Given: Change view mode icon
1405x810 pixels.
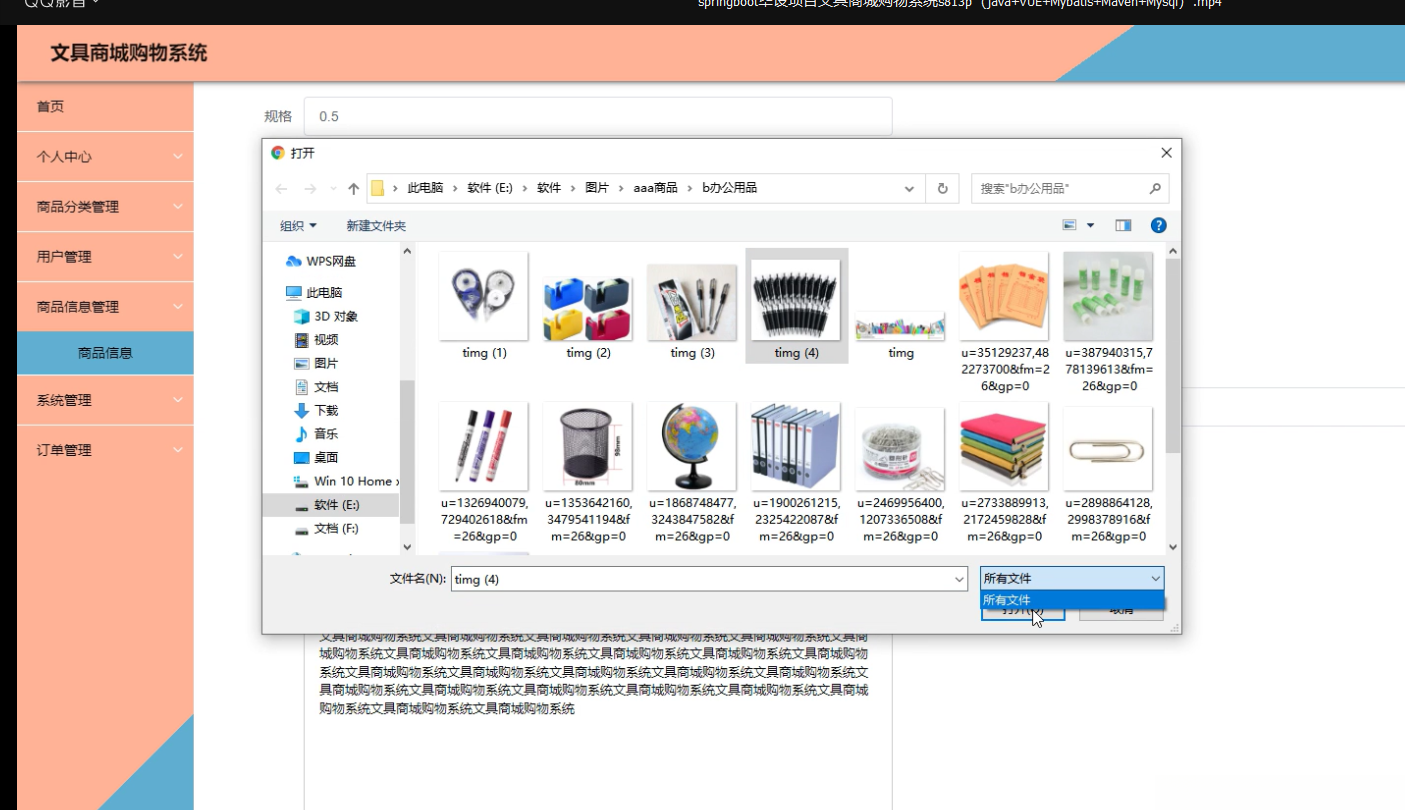Looking at the screenshot, I should point(1070,226).
